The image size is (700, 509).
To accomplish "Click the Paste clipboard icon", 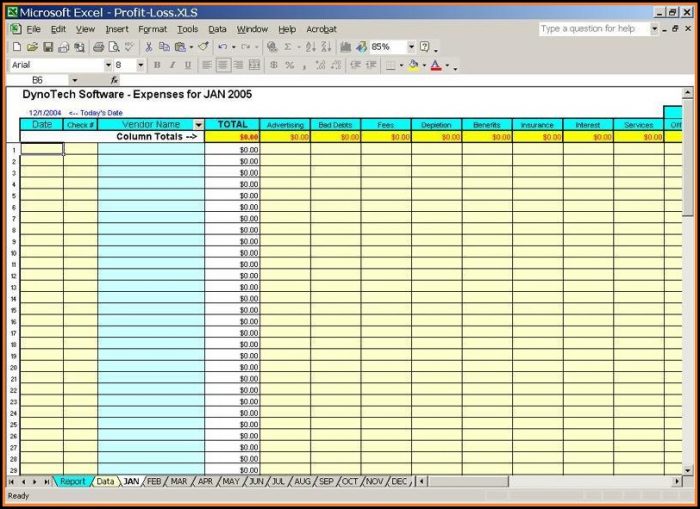I will (x=180, y=46).
